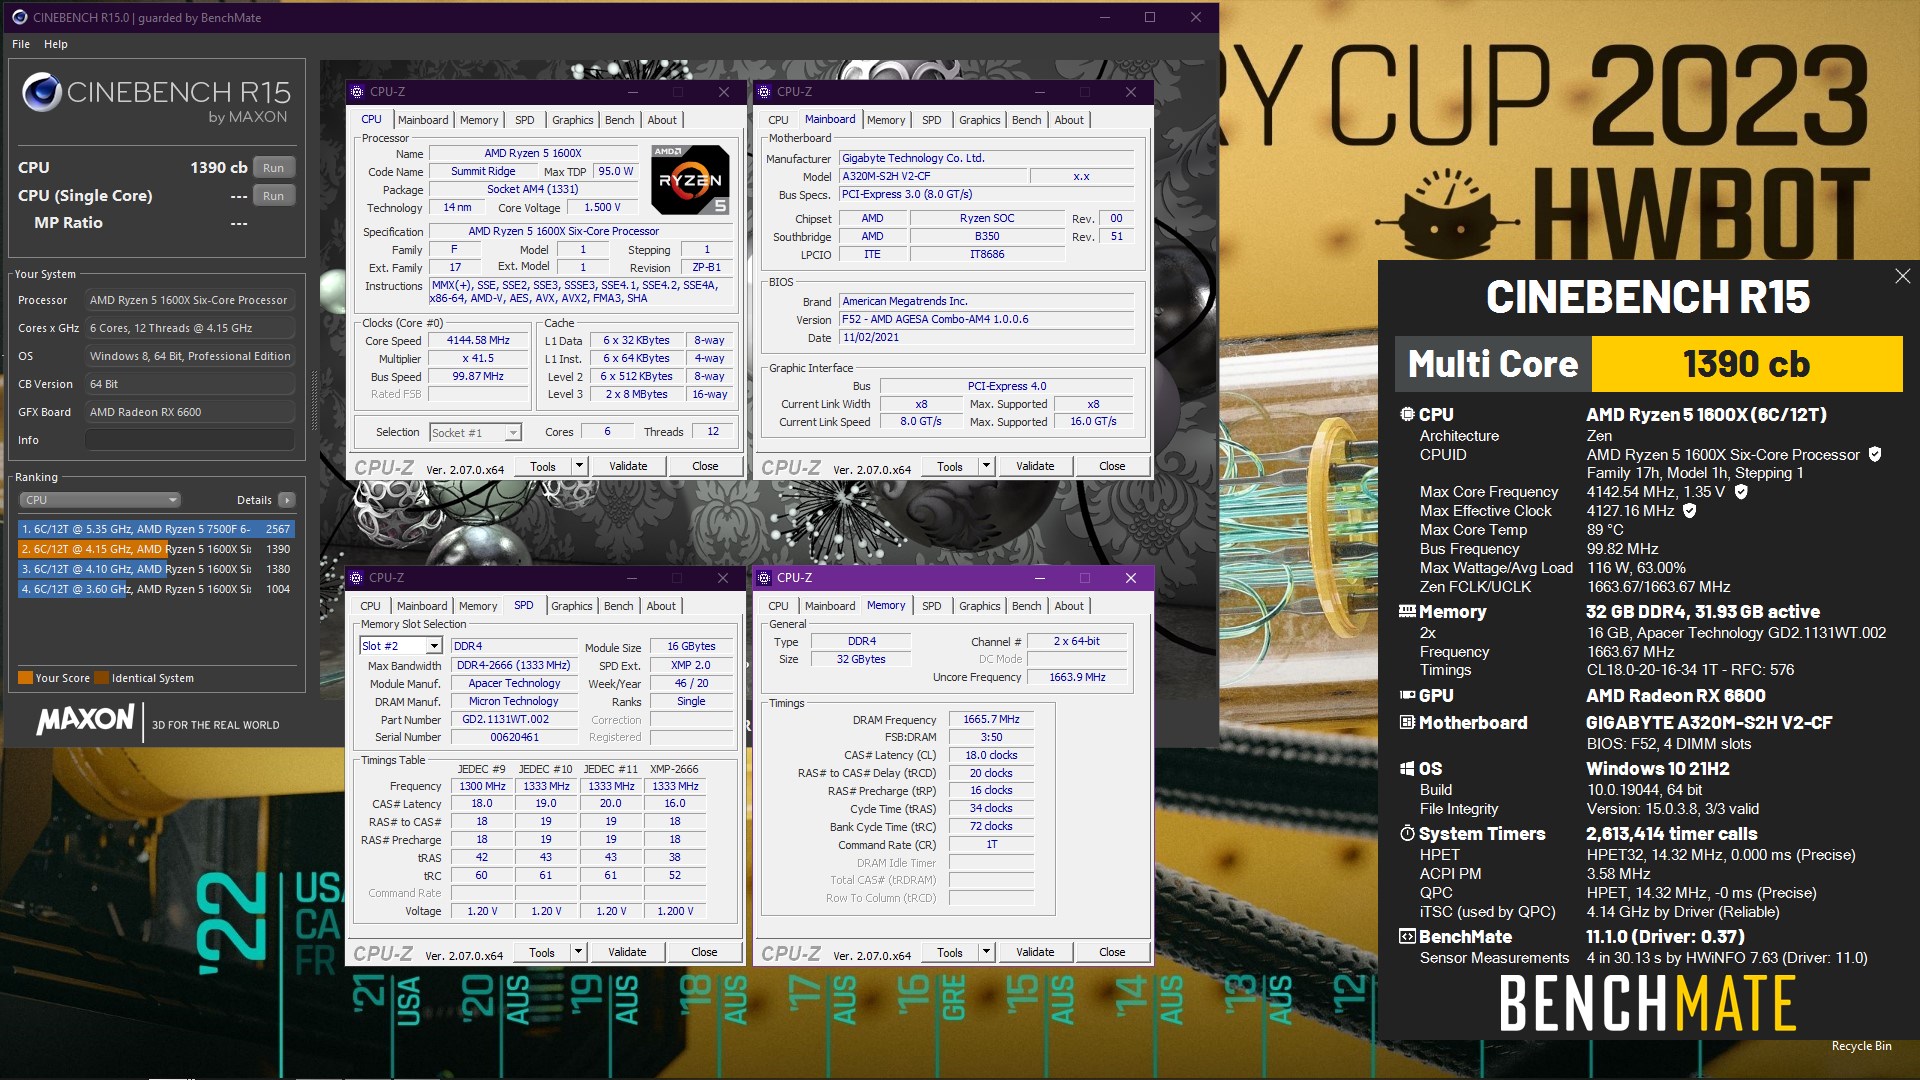The height and width of the screenshot is (1080, 1920).
Task: Select ranking row AMD Ryzen 5 7500F 2567
Action: [x=156, y=529]
